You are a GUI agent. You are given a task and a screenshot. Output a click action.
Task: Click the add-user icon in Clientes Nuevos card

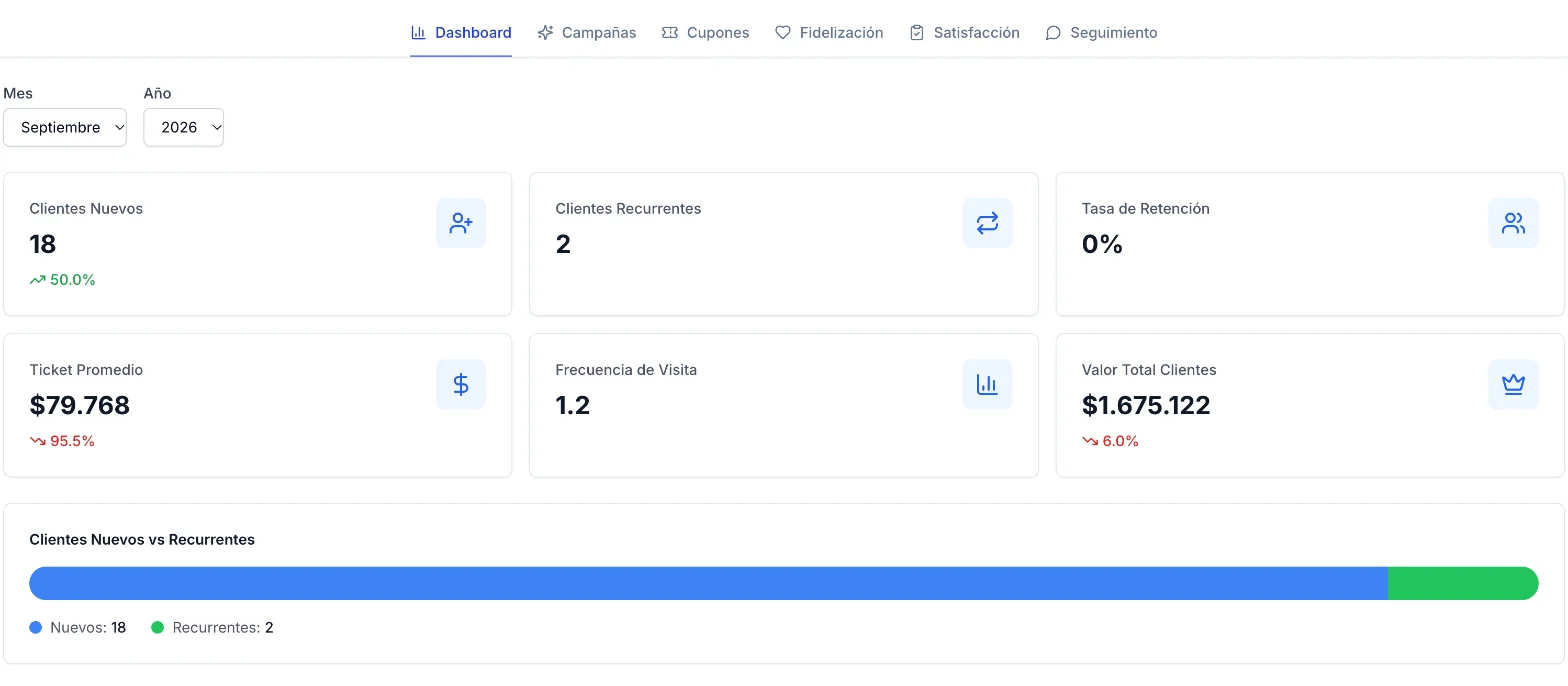461,223
